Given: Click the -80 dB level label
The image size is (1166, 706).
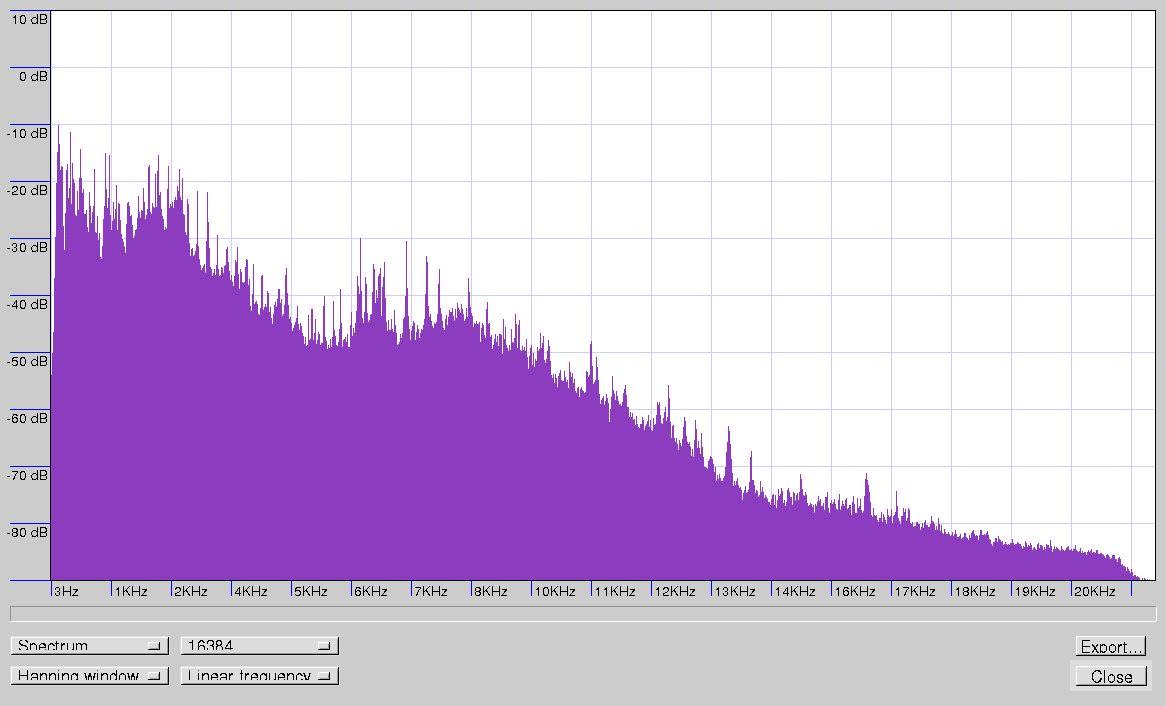Looking at the screenshot, I should click(x=29, y=532).
